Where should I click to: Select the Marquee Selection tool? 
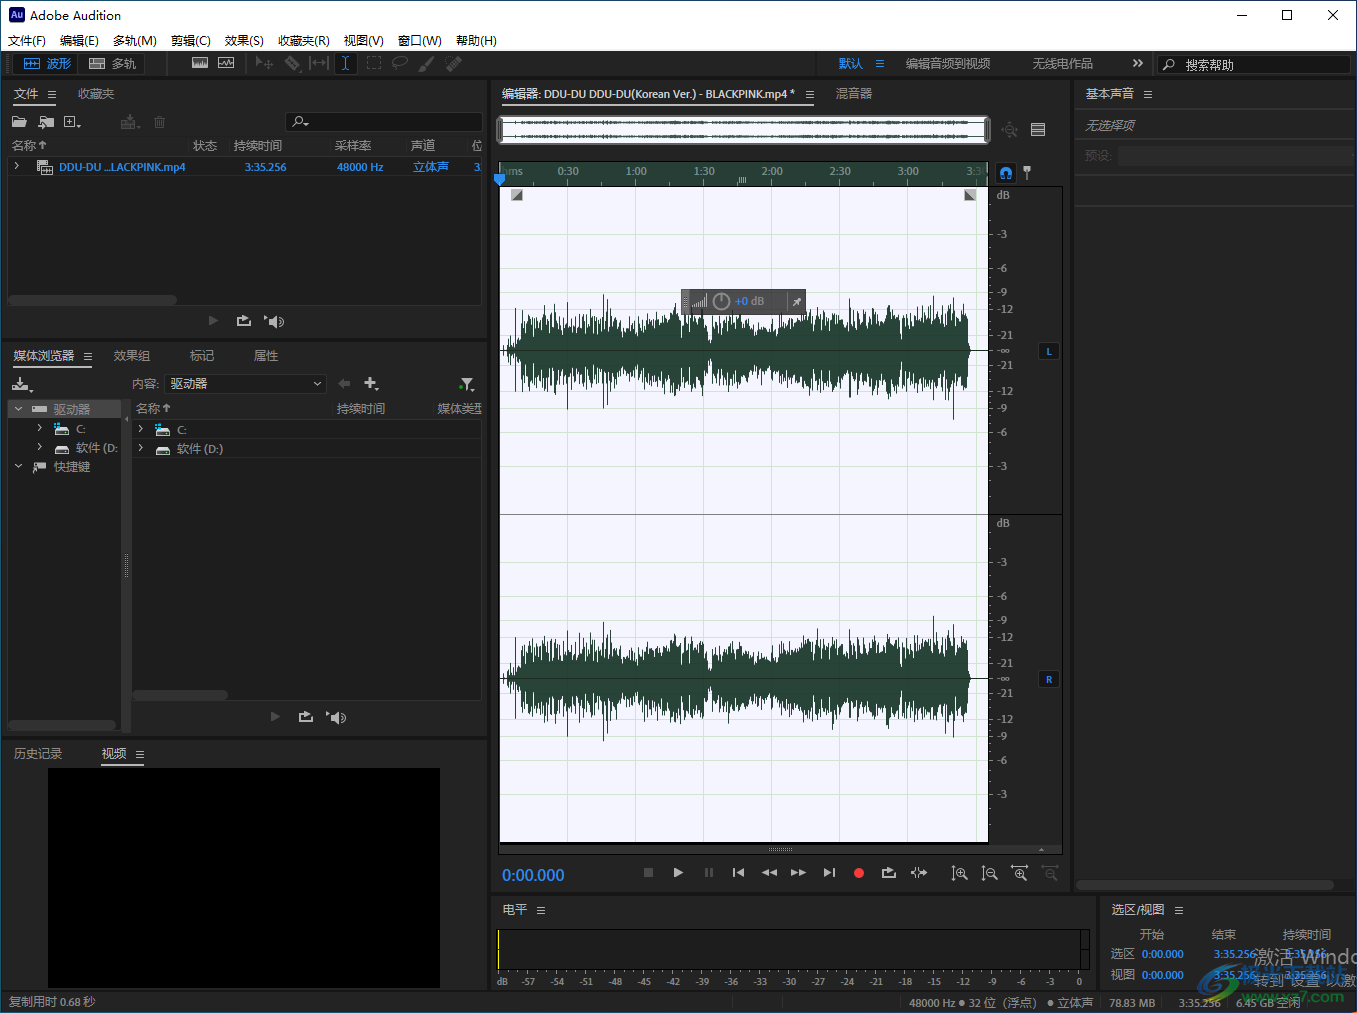click(373, 63)
